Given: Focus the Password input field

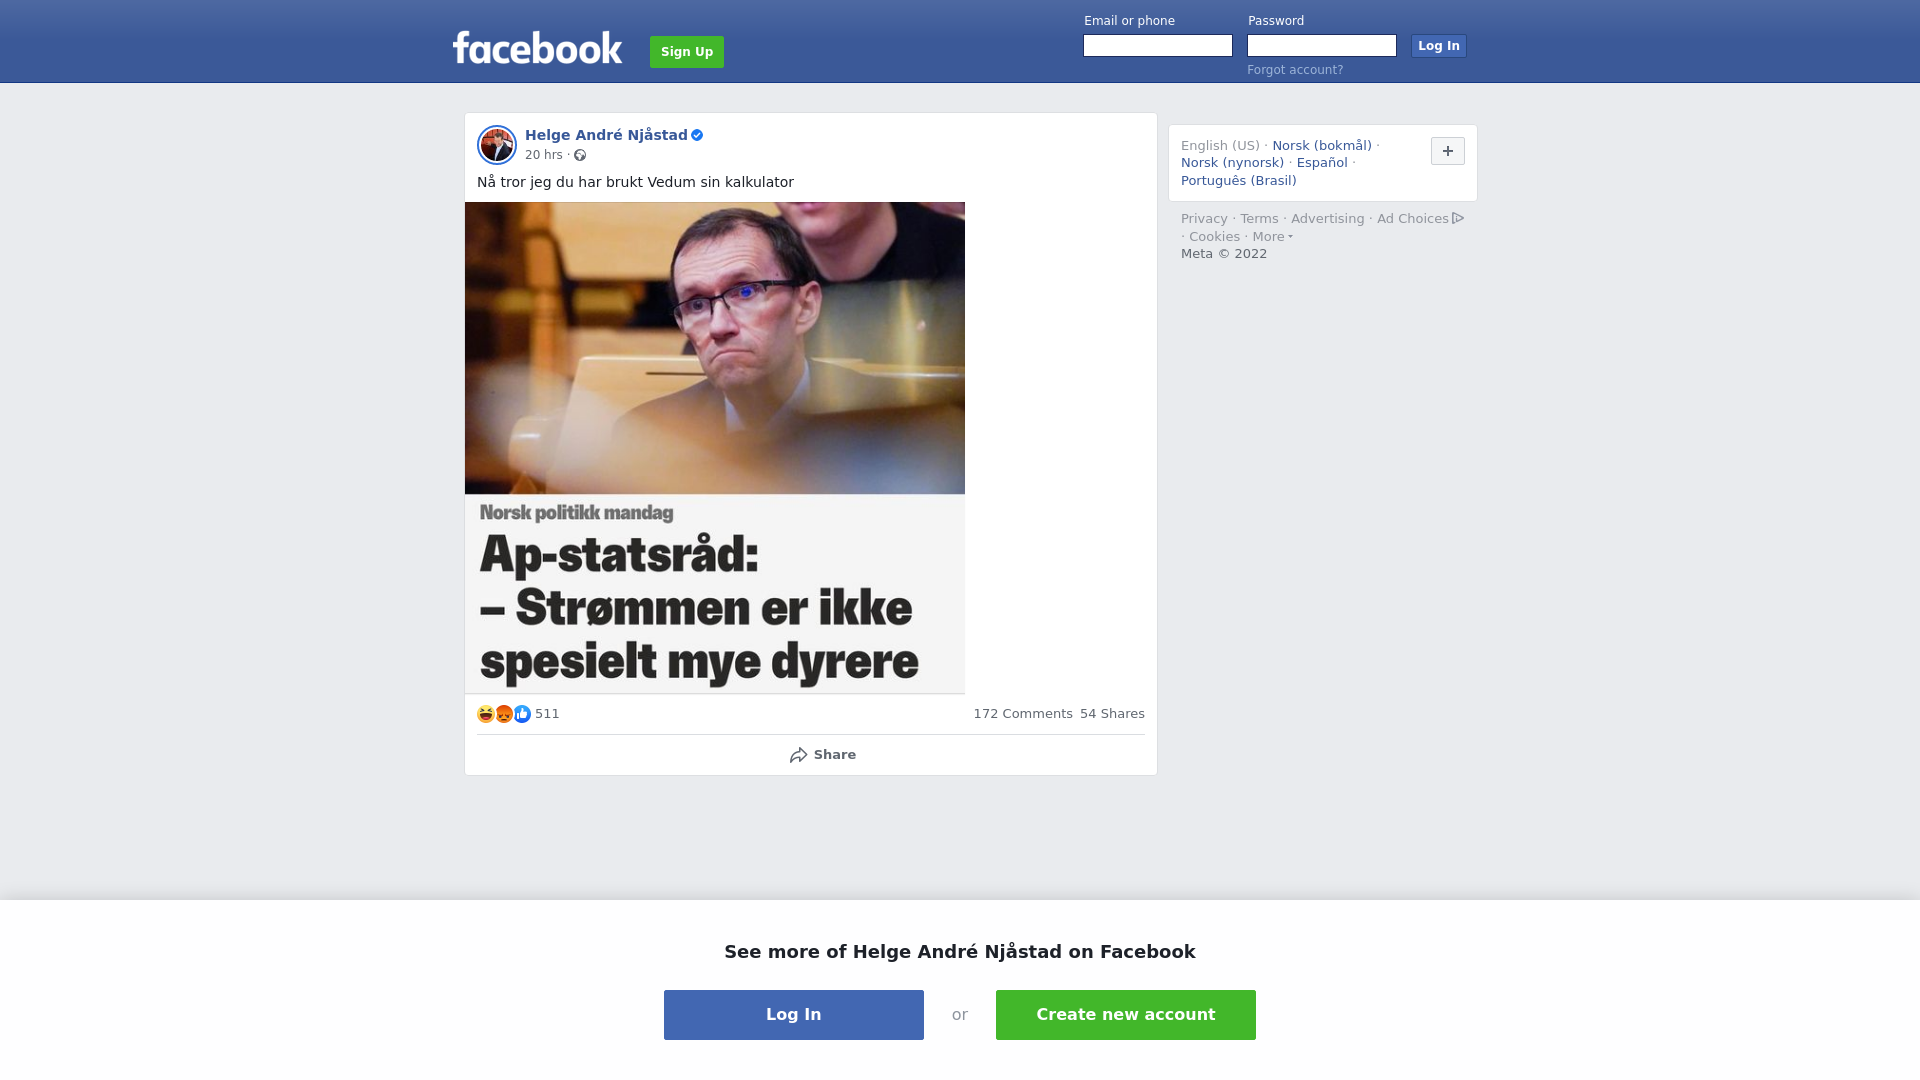Looking at the screenshot, I should [1322, 46].
